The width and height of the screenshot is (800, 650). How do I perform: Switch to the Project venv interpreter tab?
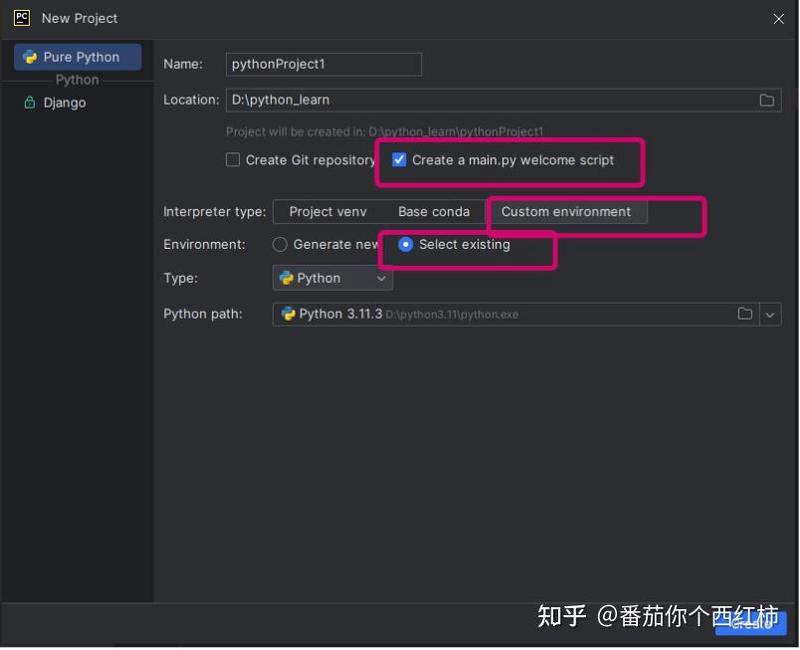(x=328, y=212)
